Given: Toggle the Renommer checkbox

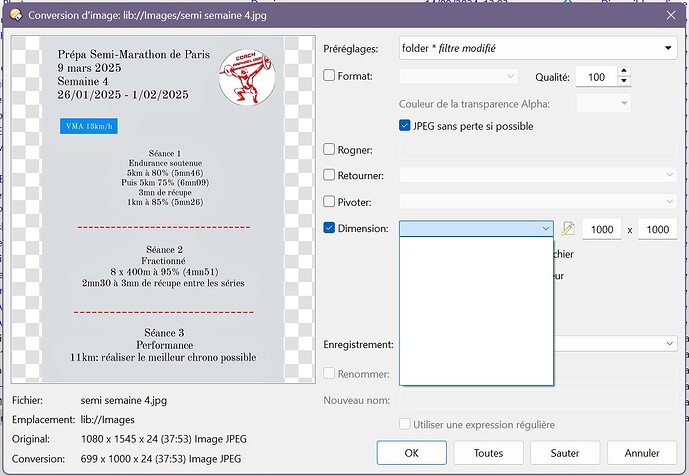Looking at the screenshot, I should pos(329,374).
